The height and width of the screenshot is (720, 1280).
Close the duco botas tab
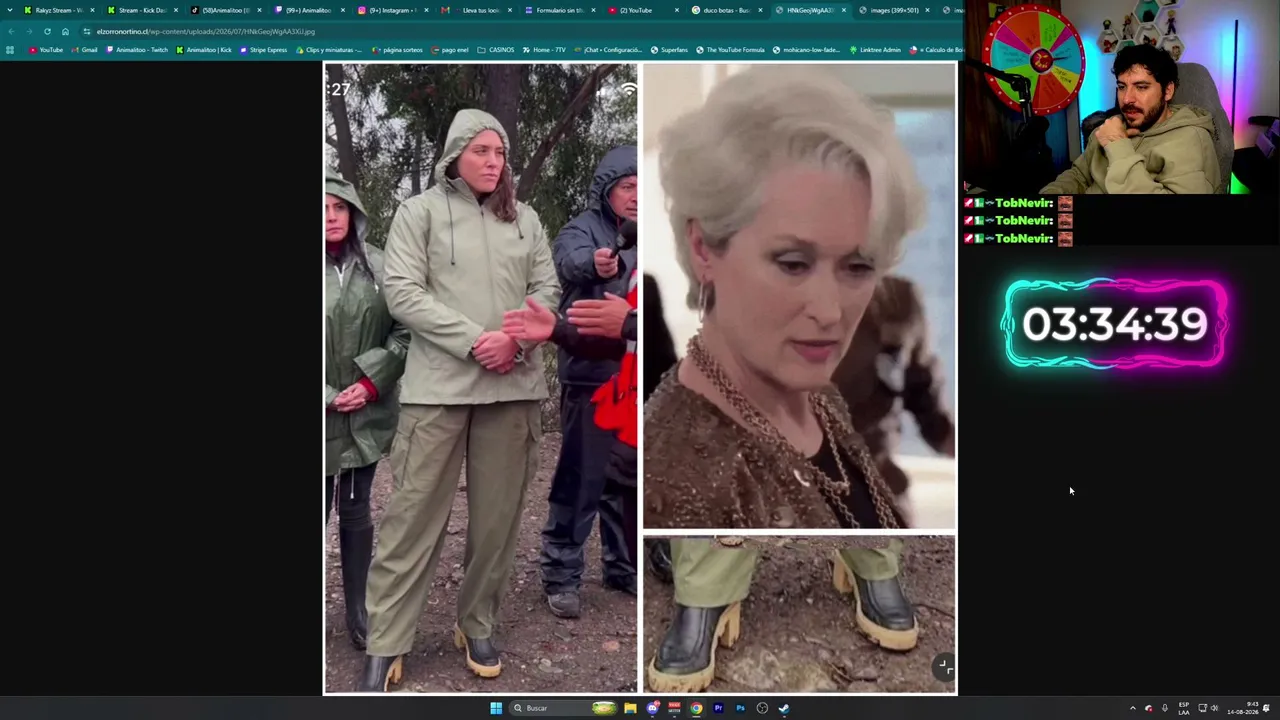pyautogui.click(x=760, y=10)
